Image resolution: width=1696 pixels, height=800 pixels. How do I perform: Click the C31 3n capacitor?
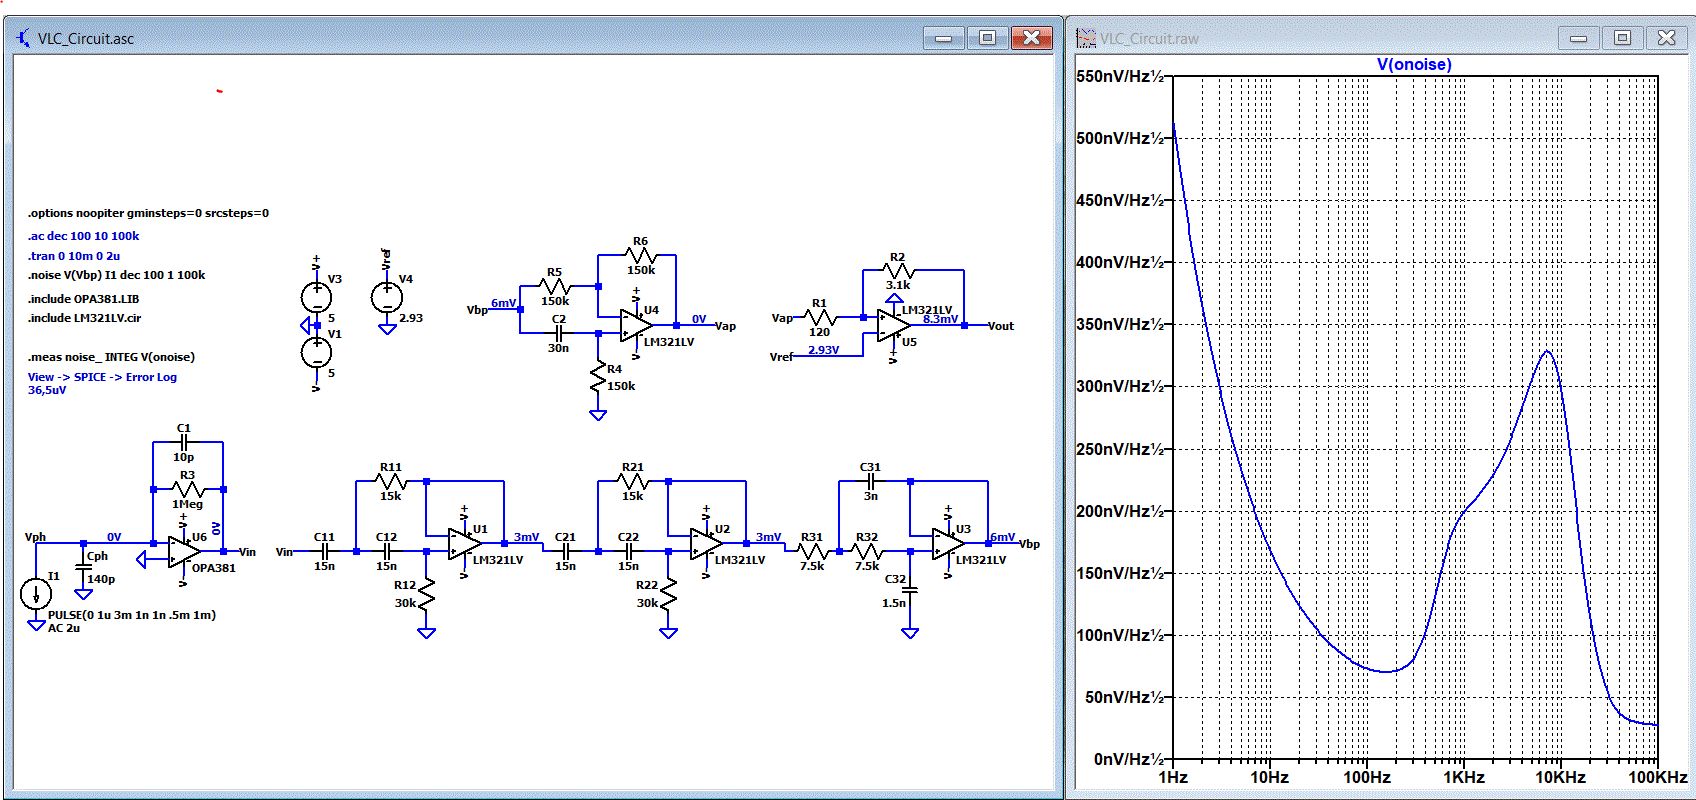coord(871,481)
